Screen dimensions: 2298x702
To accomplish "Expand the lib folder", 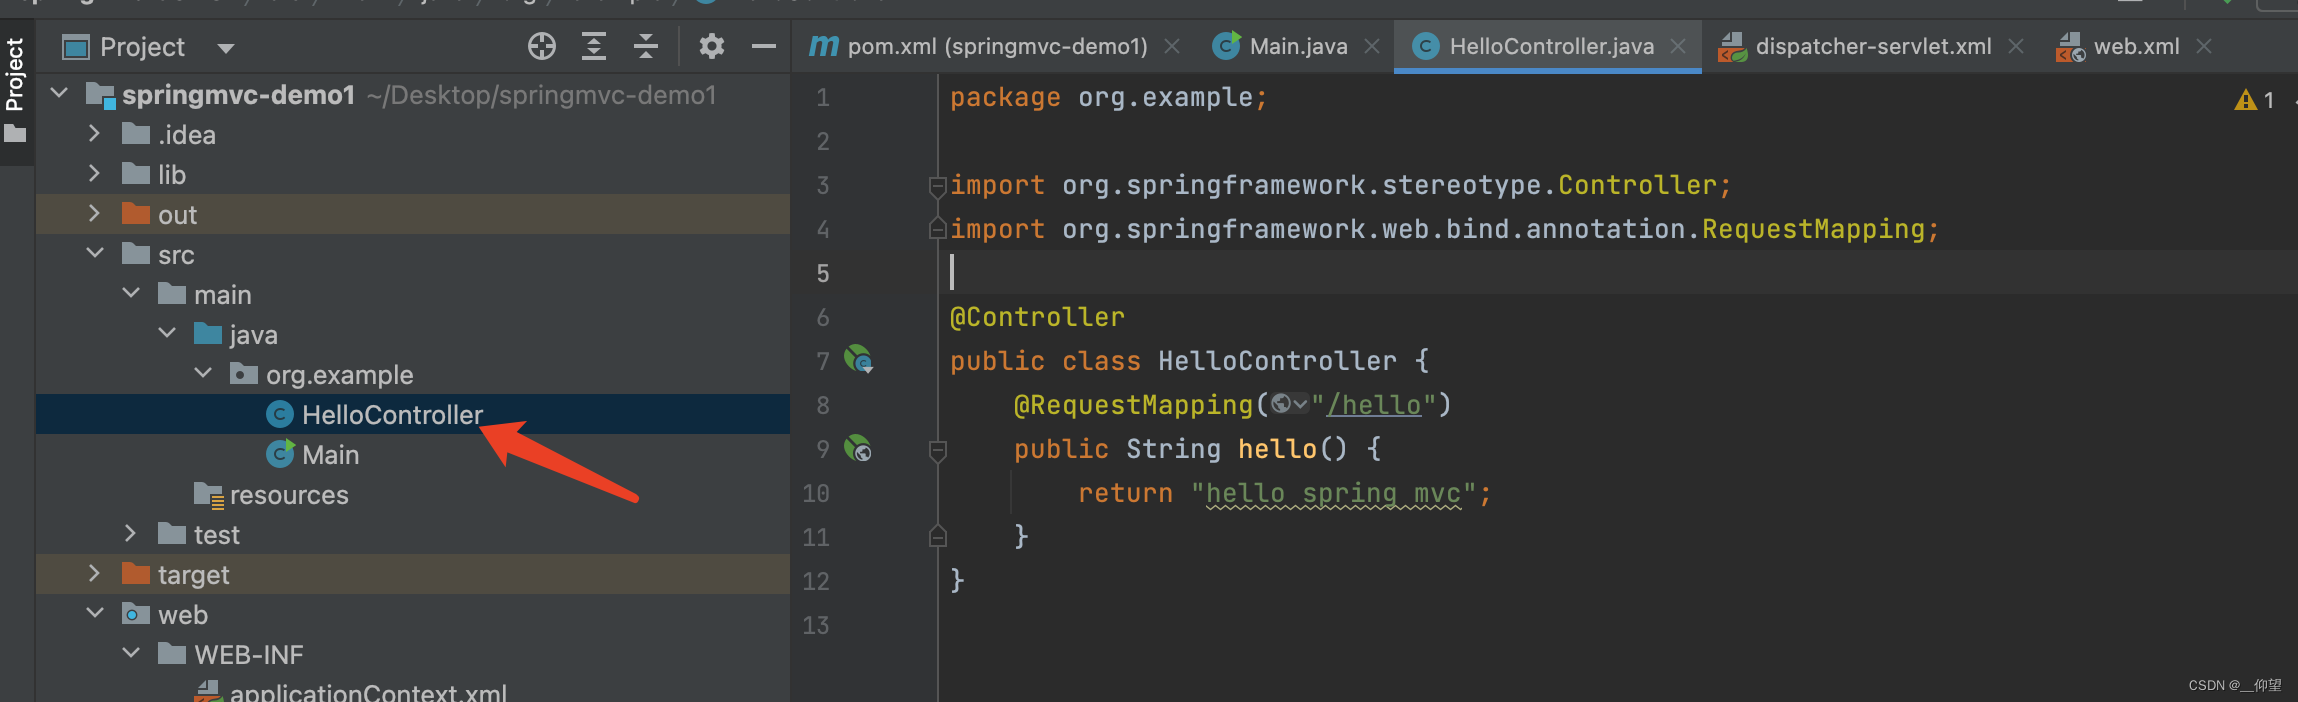I will [94, 174].
